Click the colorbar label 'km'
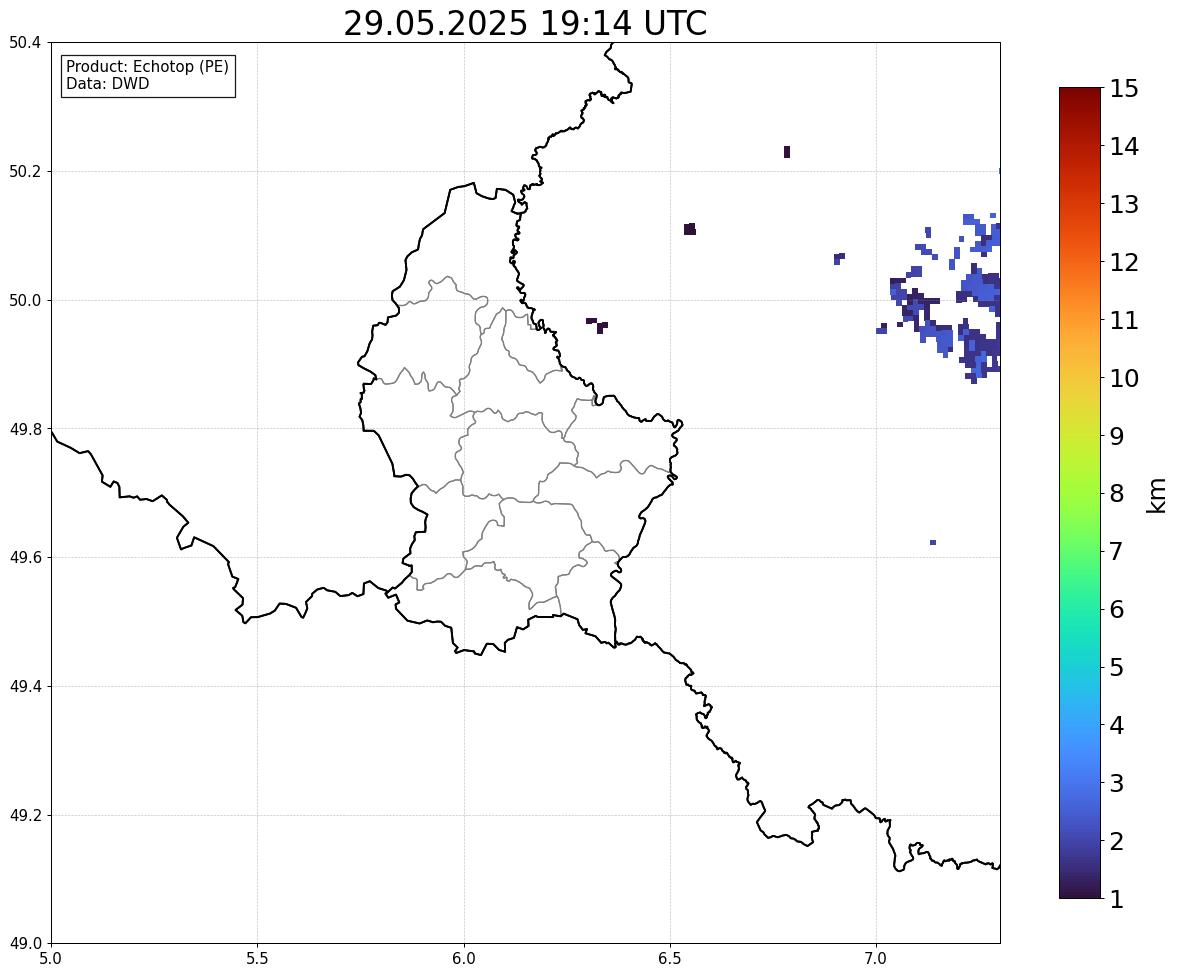 click(1157, 496)
